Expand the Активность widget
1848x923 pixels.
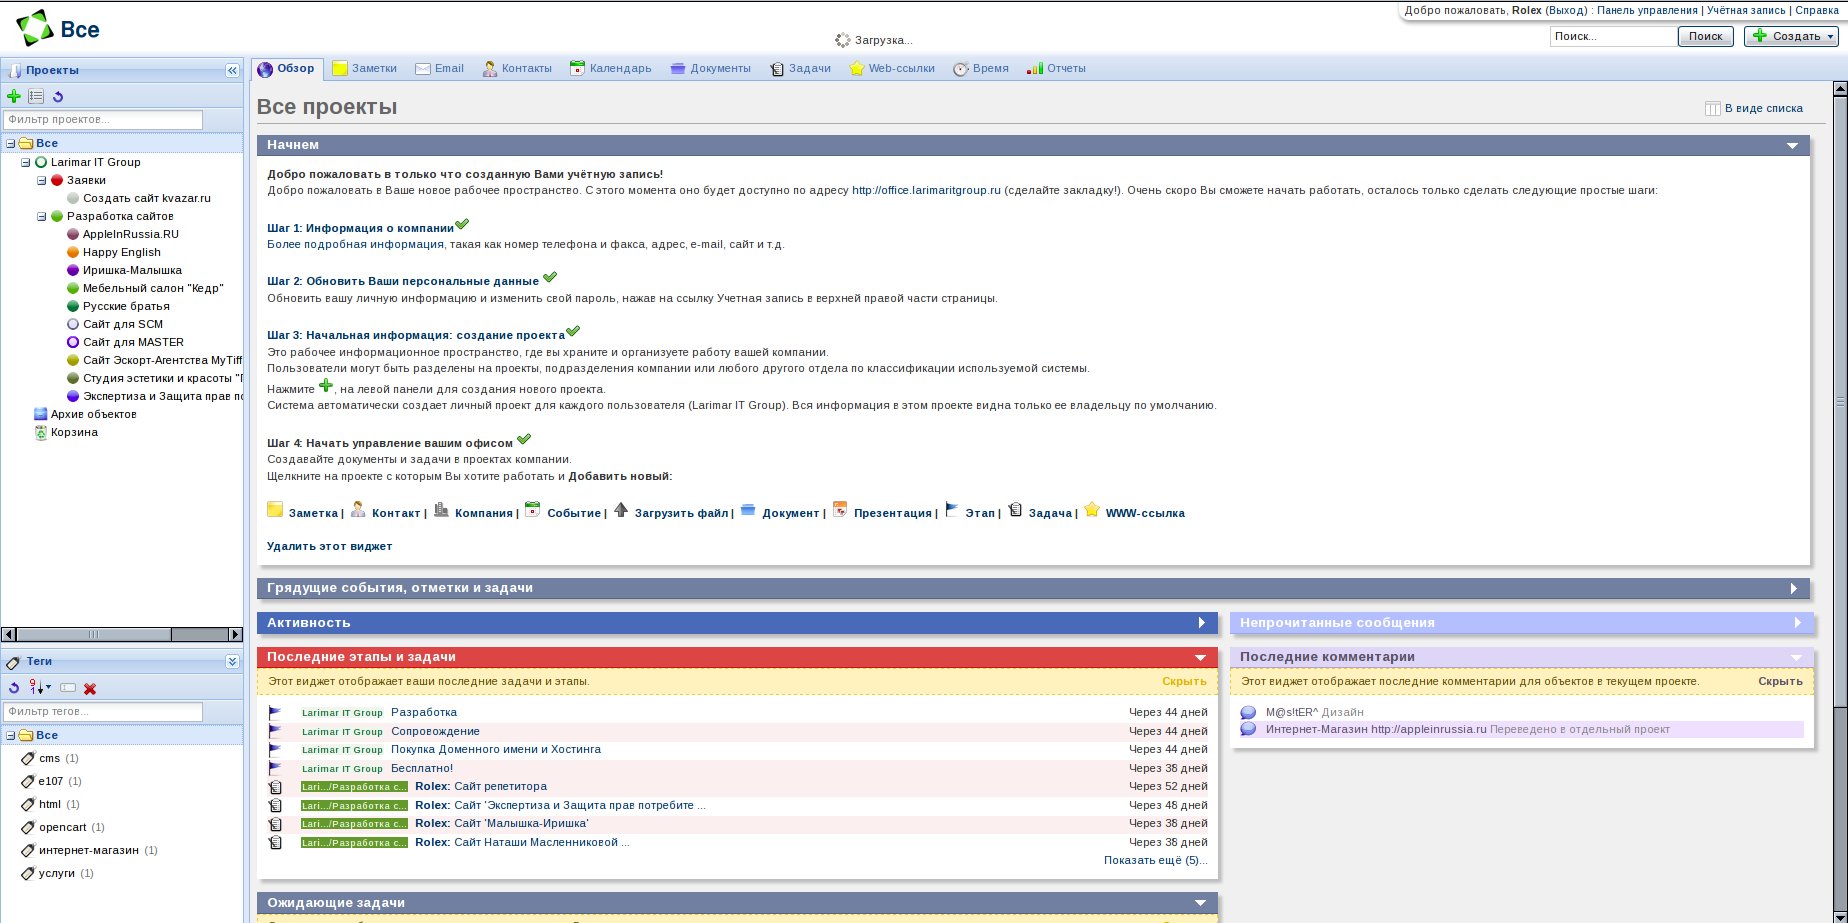(1202, 623)
